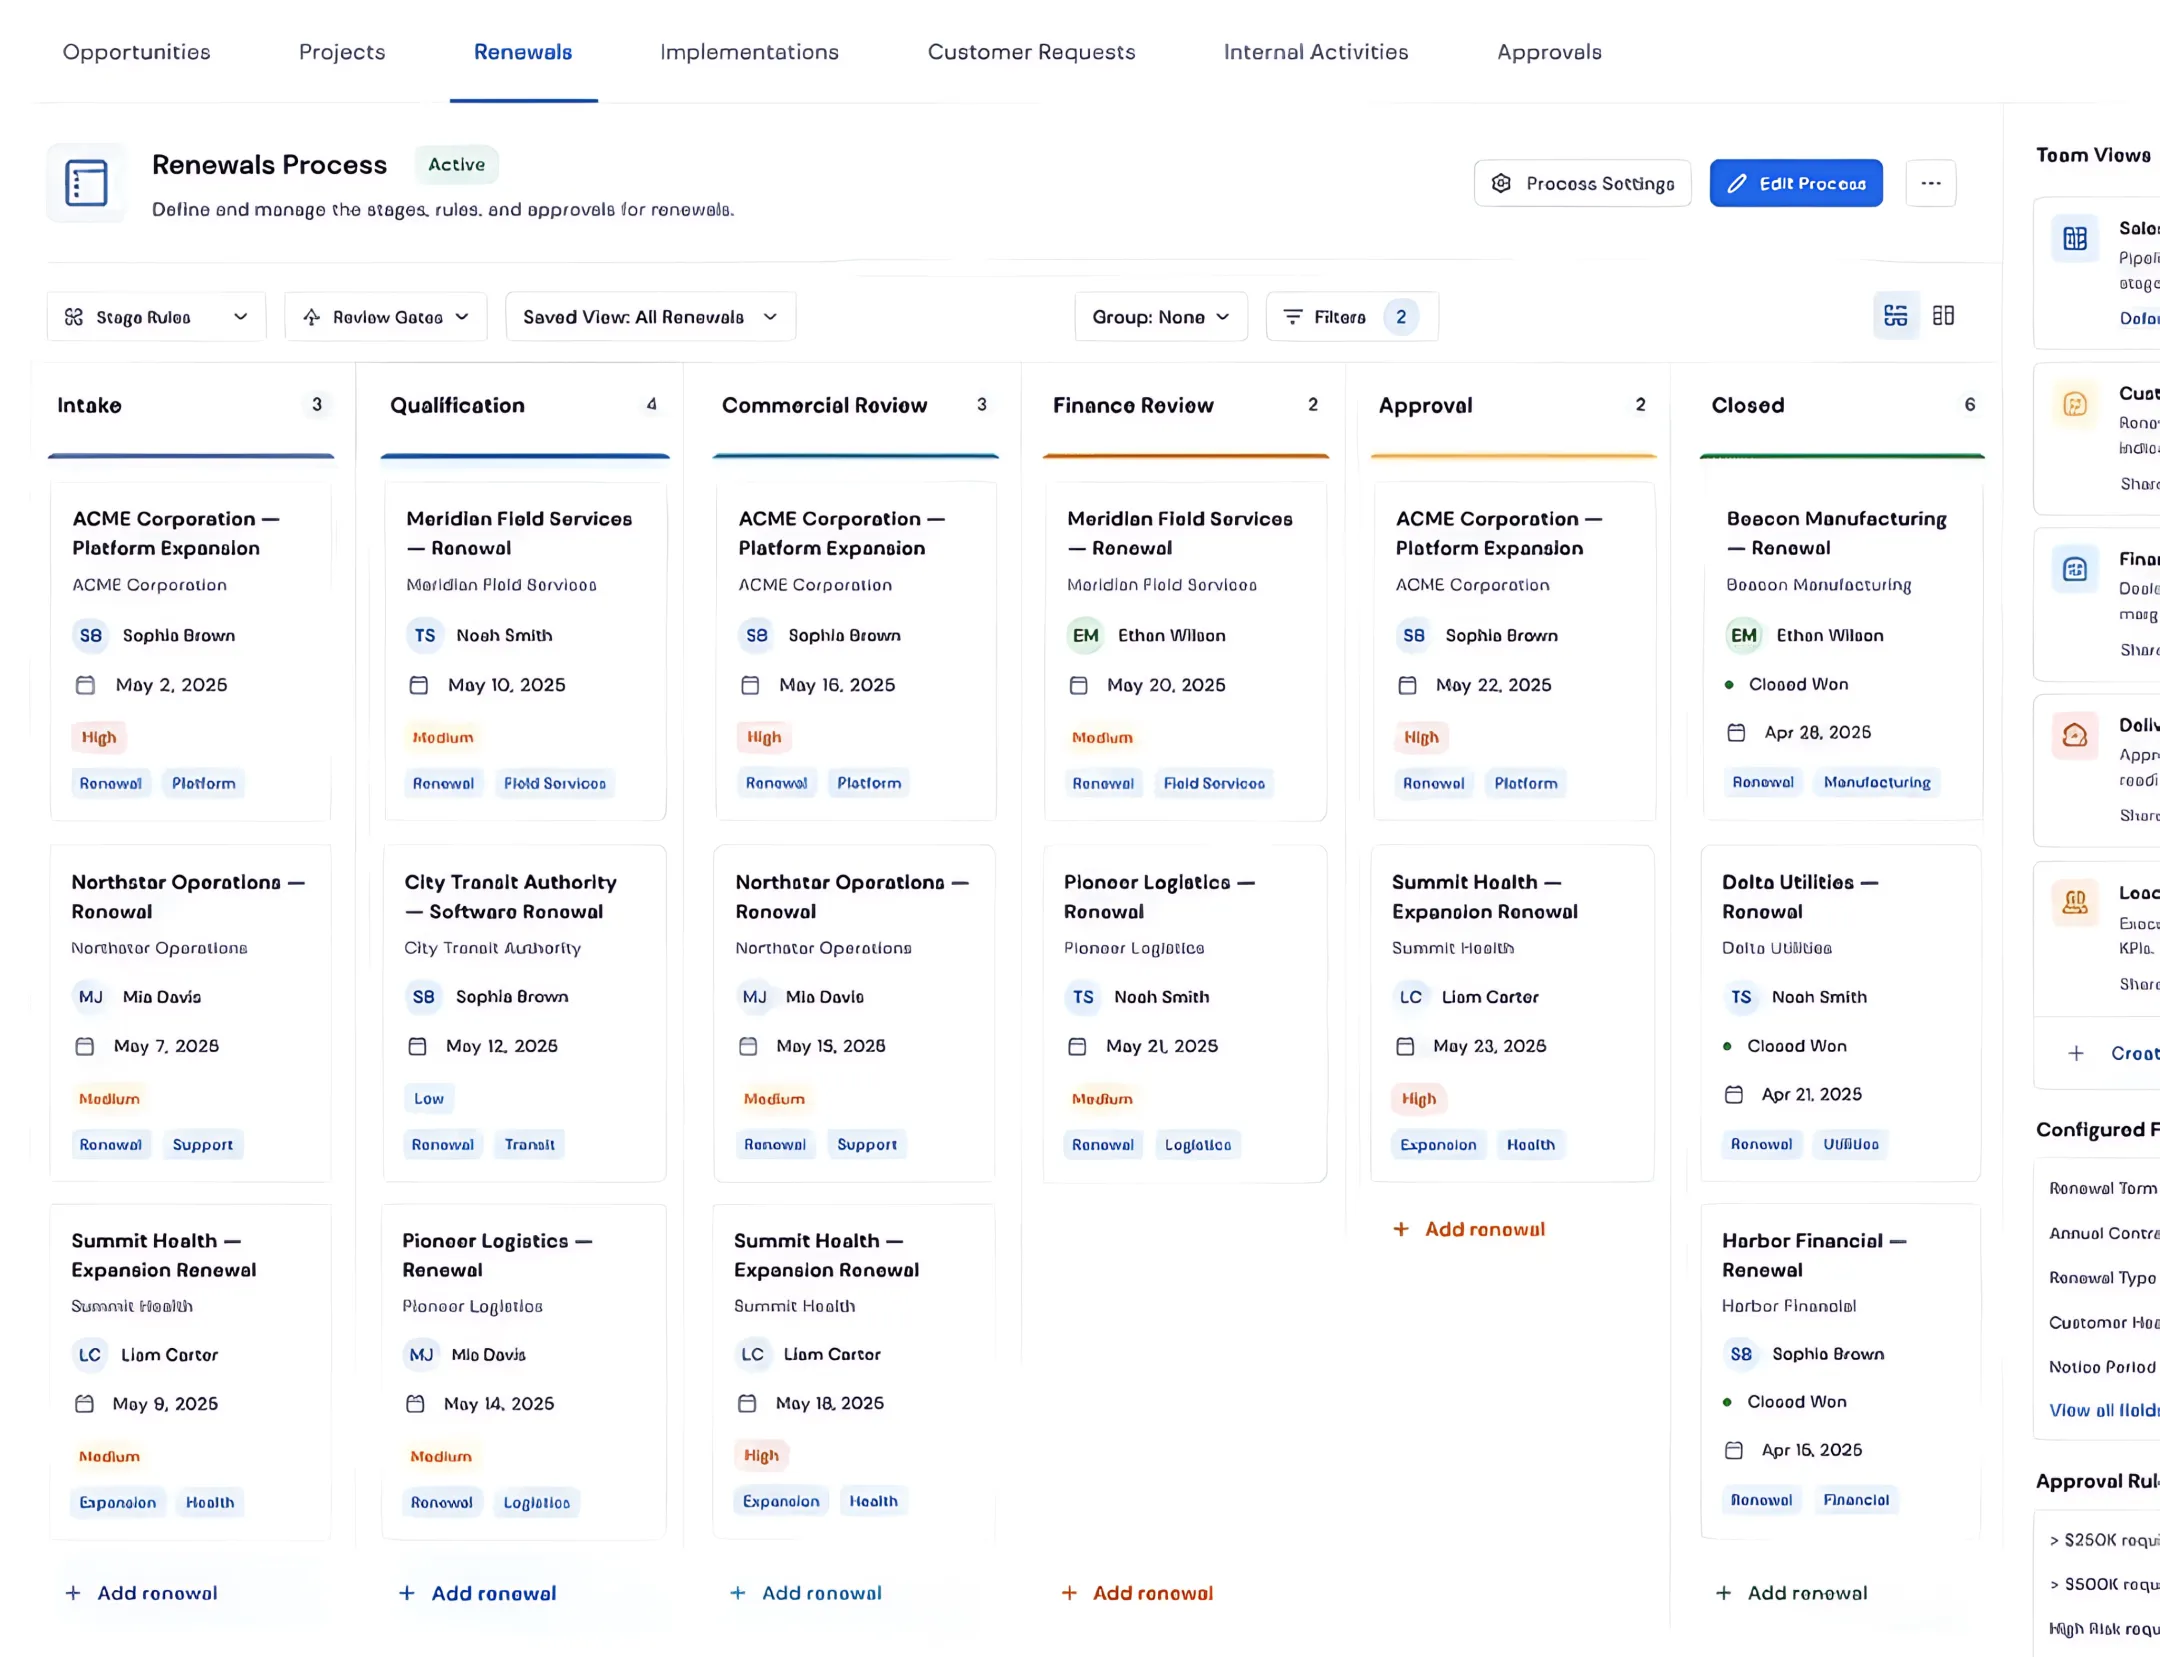The image size is (2160, 1657).
Task: Click the View all fields link
Action: 2104,1410
